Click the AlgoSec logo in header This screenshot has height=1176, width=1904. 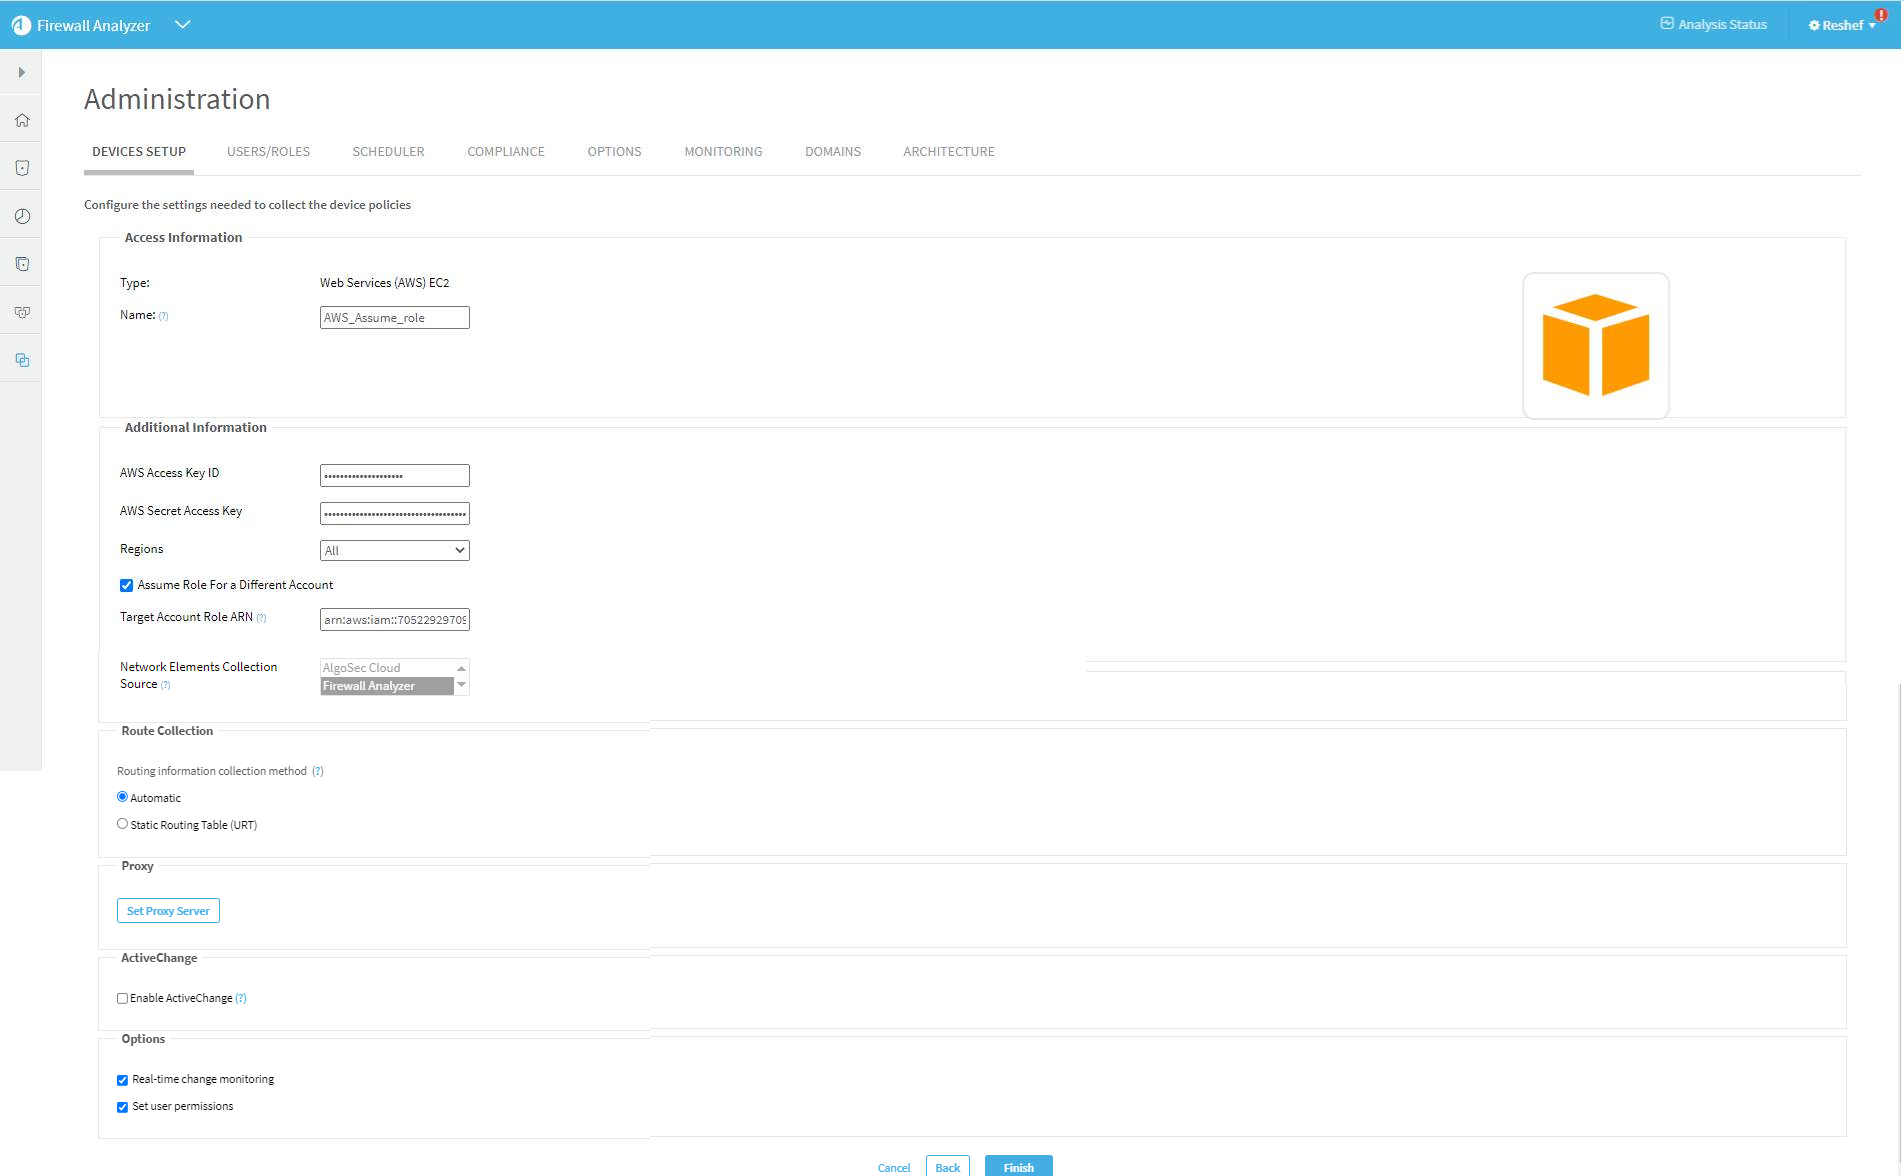pyautogui.click(x=21, y=25)
